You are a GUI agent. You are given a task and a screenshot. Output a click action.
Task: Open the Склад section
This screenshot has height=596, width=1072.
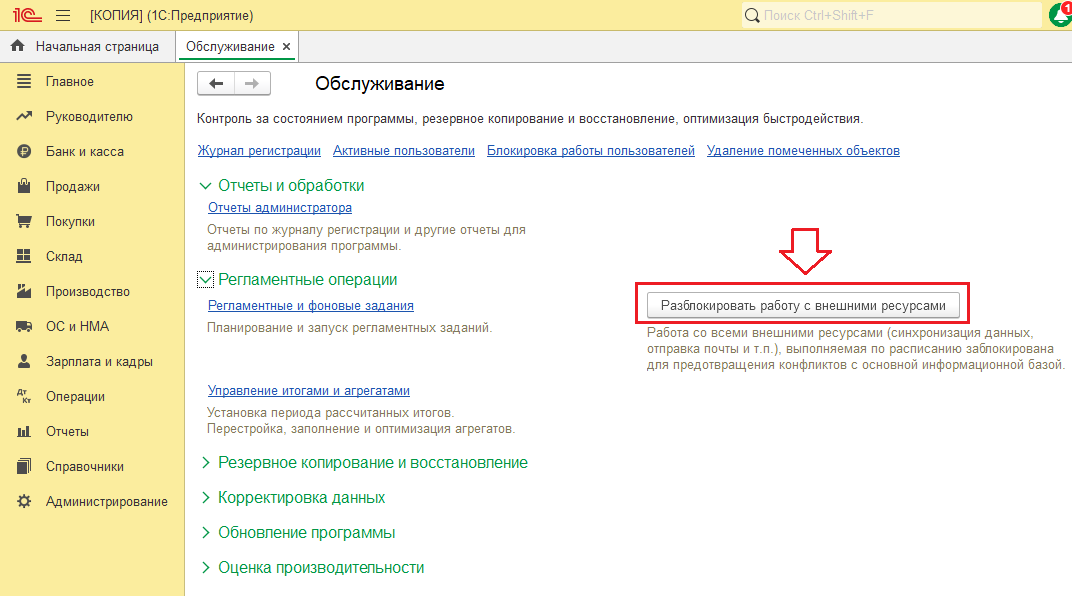point(64,256)
